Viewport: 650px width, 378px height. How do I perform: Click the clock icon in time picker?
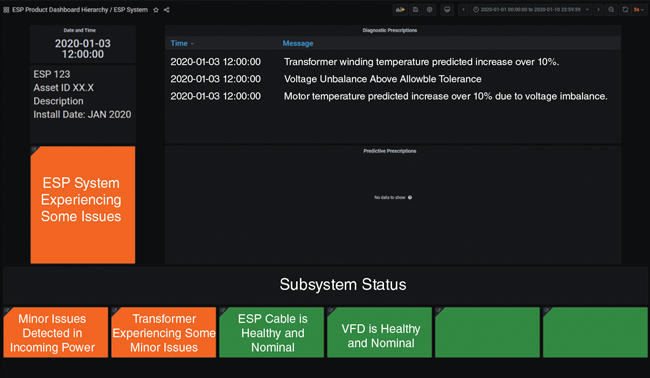pyautogui.click(x=476, y=10)
